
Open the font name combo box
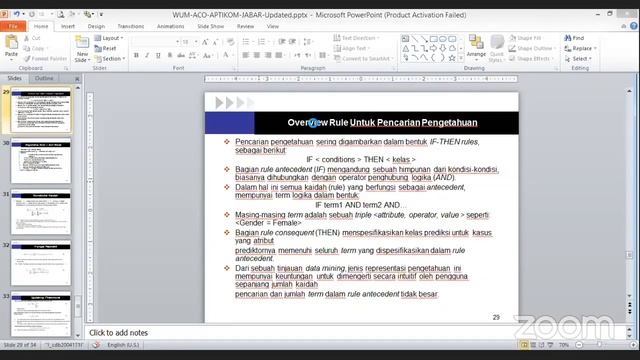click(x=156, y=42)
